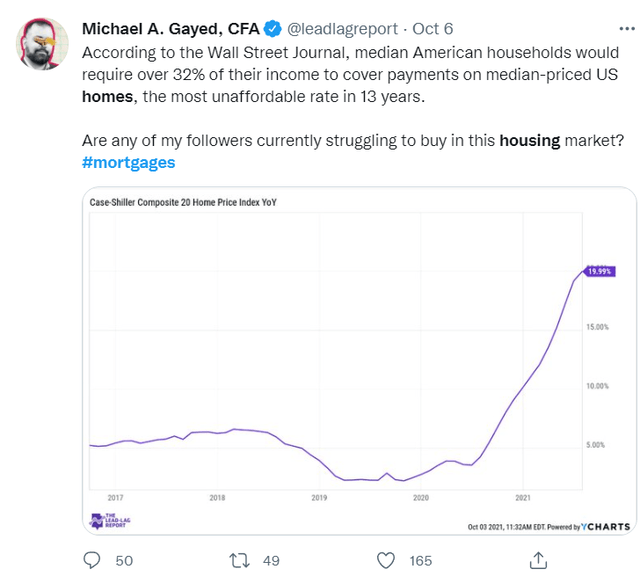
Task: Click the 50 replies count
Action: pos(124,561)
